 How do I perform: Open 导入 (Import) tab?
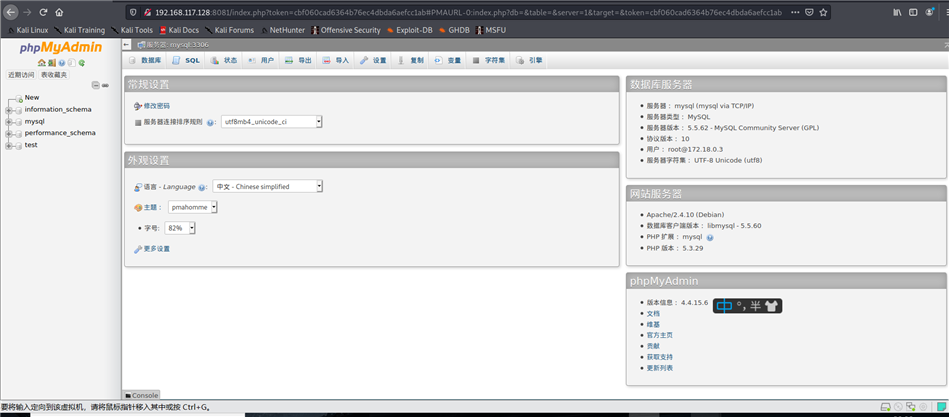pyautogui.click(x=336, y=61)
